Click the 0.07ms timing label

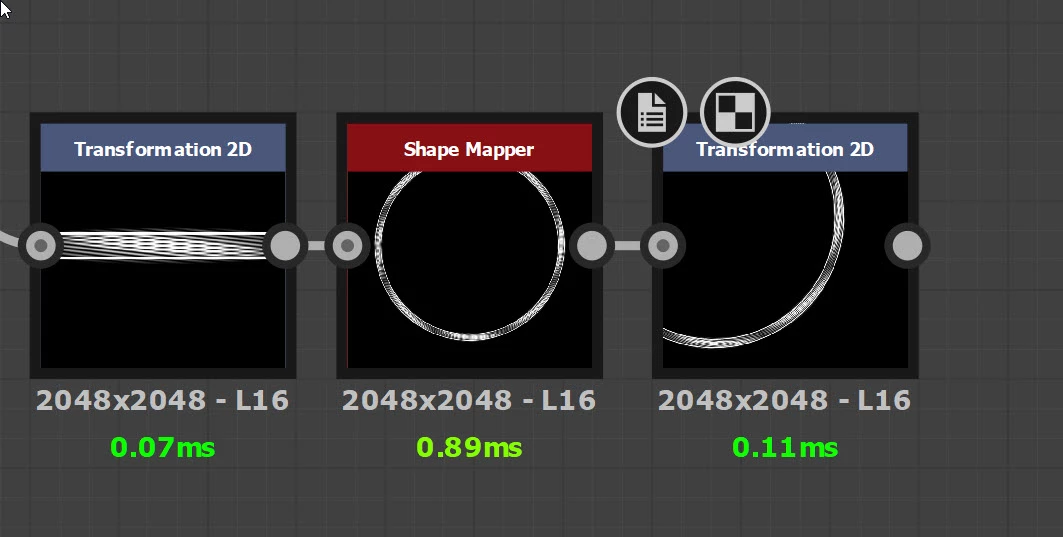[163, 448]
